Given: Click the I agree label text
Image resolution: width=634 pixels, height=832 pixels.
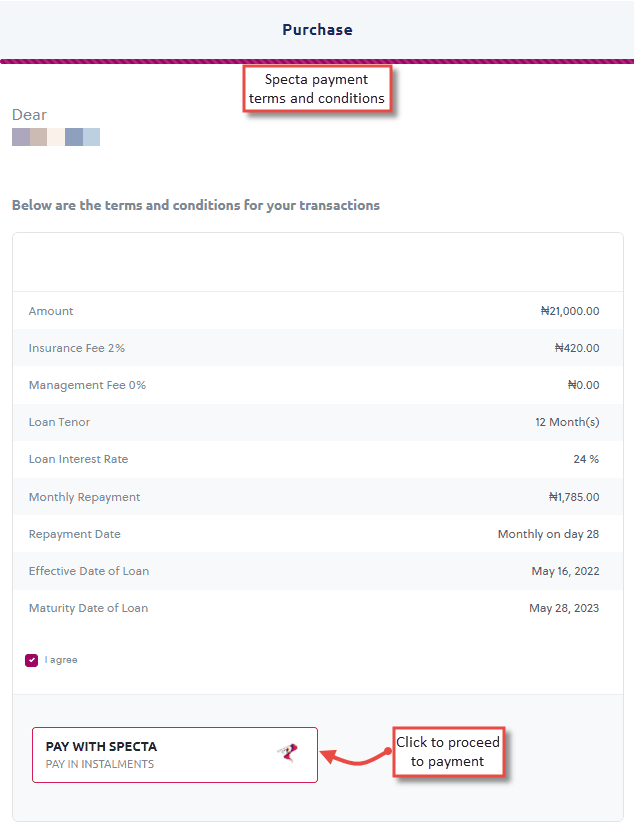Looking at the screenshot, I should coord(61,660).
